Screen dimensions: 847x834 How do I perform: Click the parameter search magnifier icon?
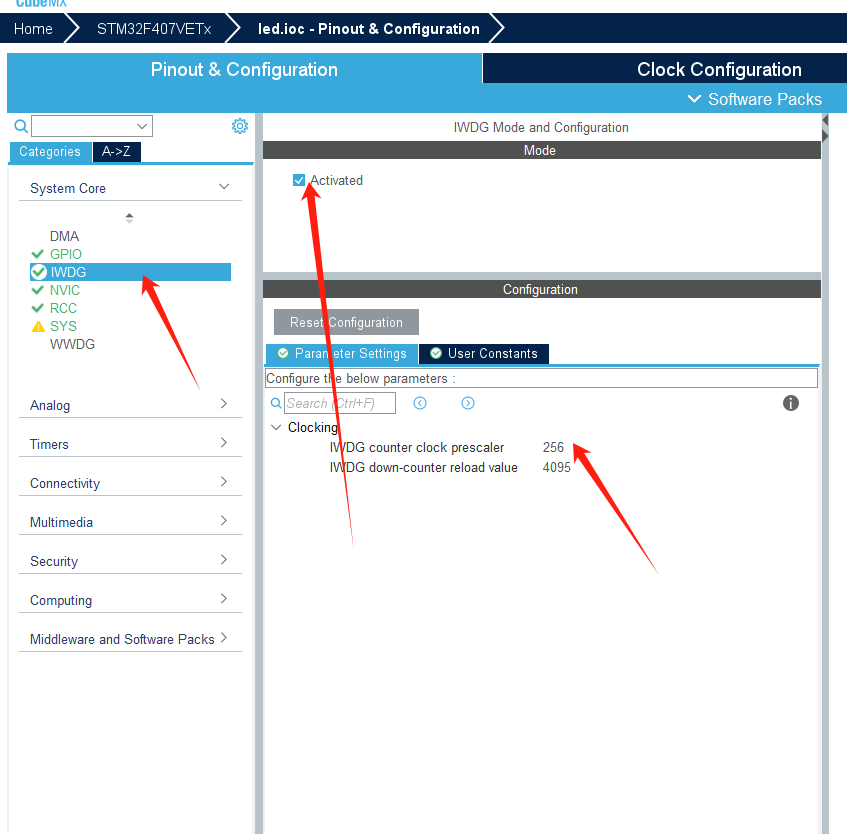click(x=276, y=403)
